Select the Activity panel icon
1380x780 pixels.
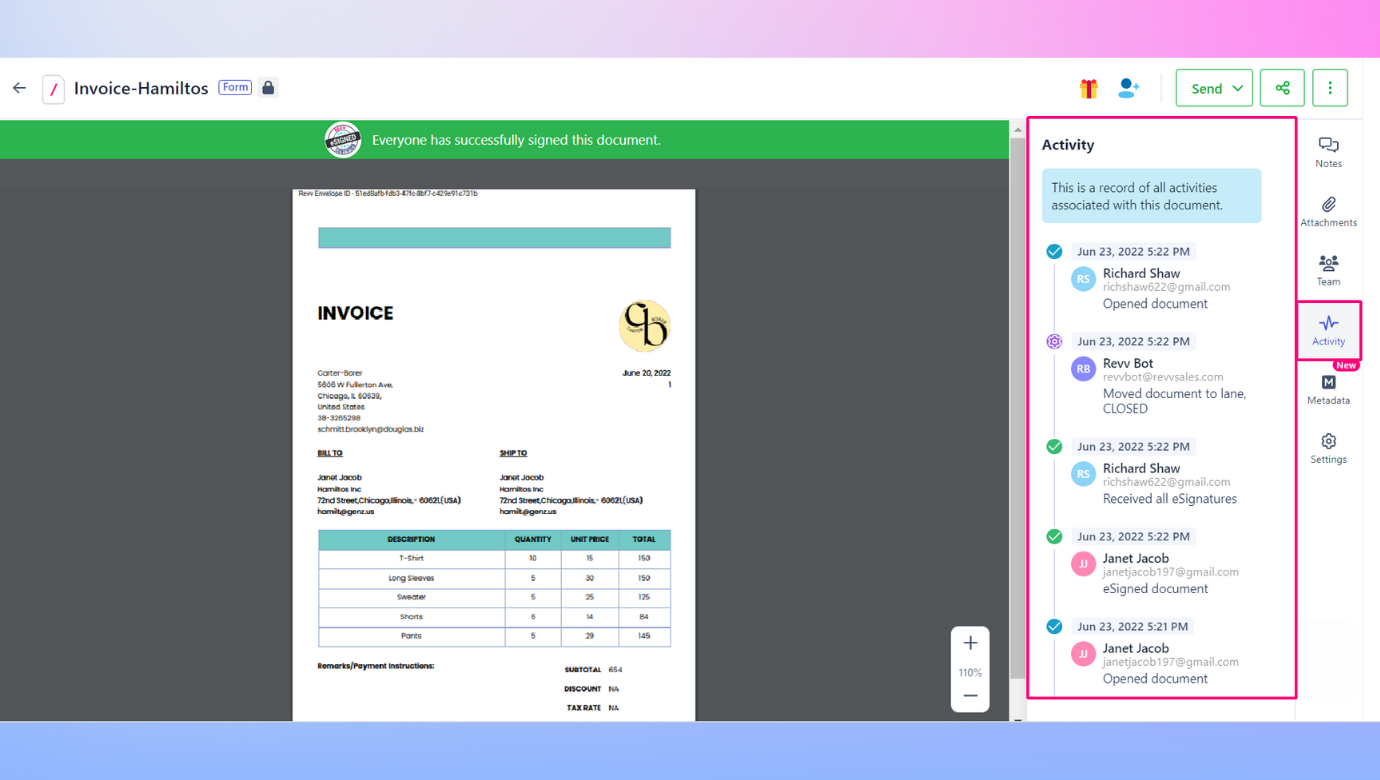pyautogui.click(x=1328, y=329)
